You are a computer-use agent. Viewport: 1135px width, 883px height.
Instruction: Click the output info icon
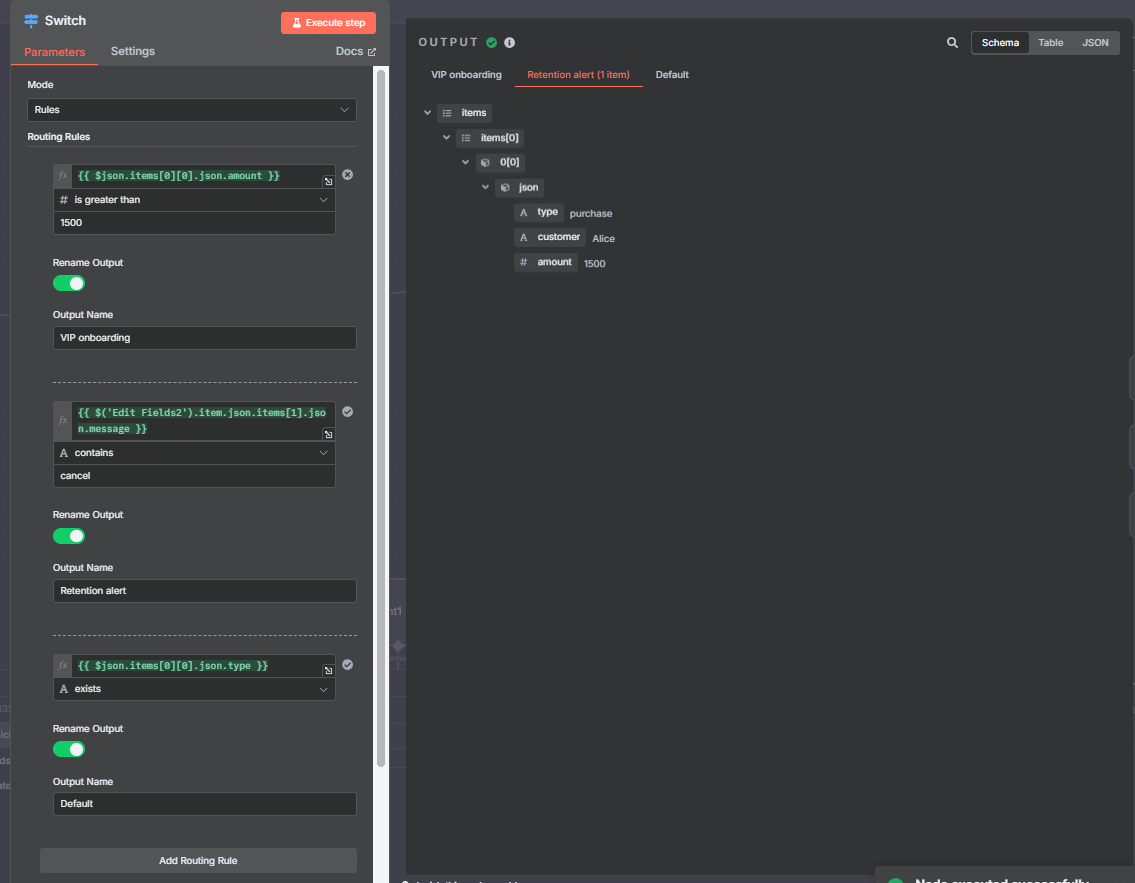click(x=510, y=43)
